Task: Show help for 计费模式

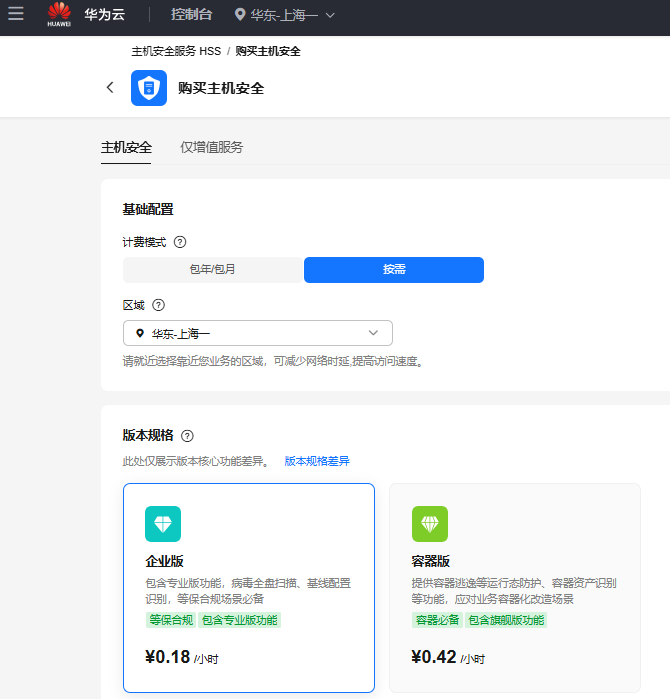Action: [180, 242]
